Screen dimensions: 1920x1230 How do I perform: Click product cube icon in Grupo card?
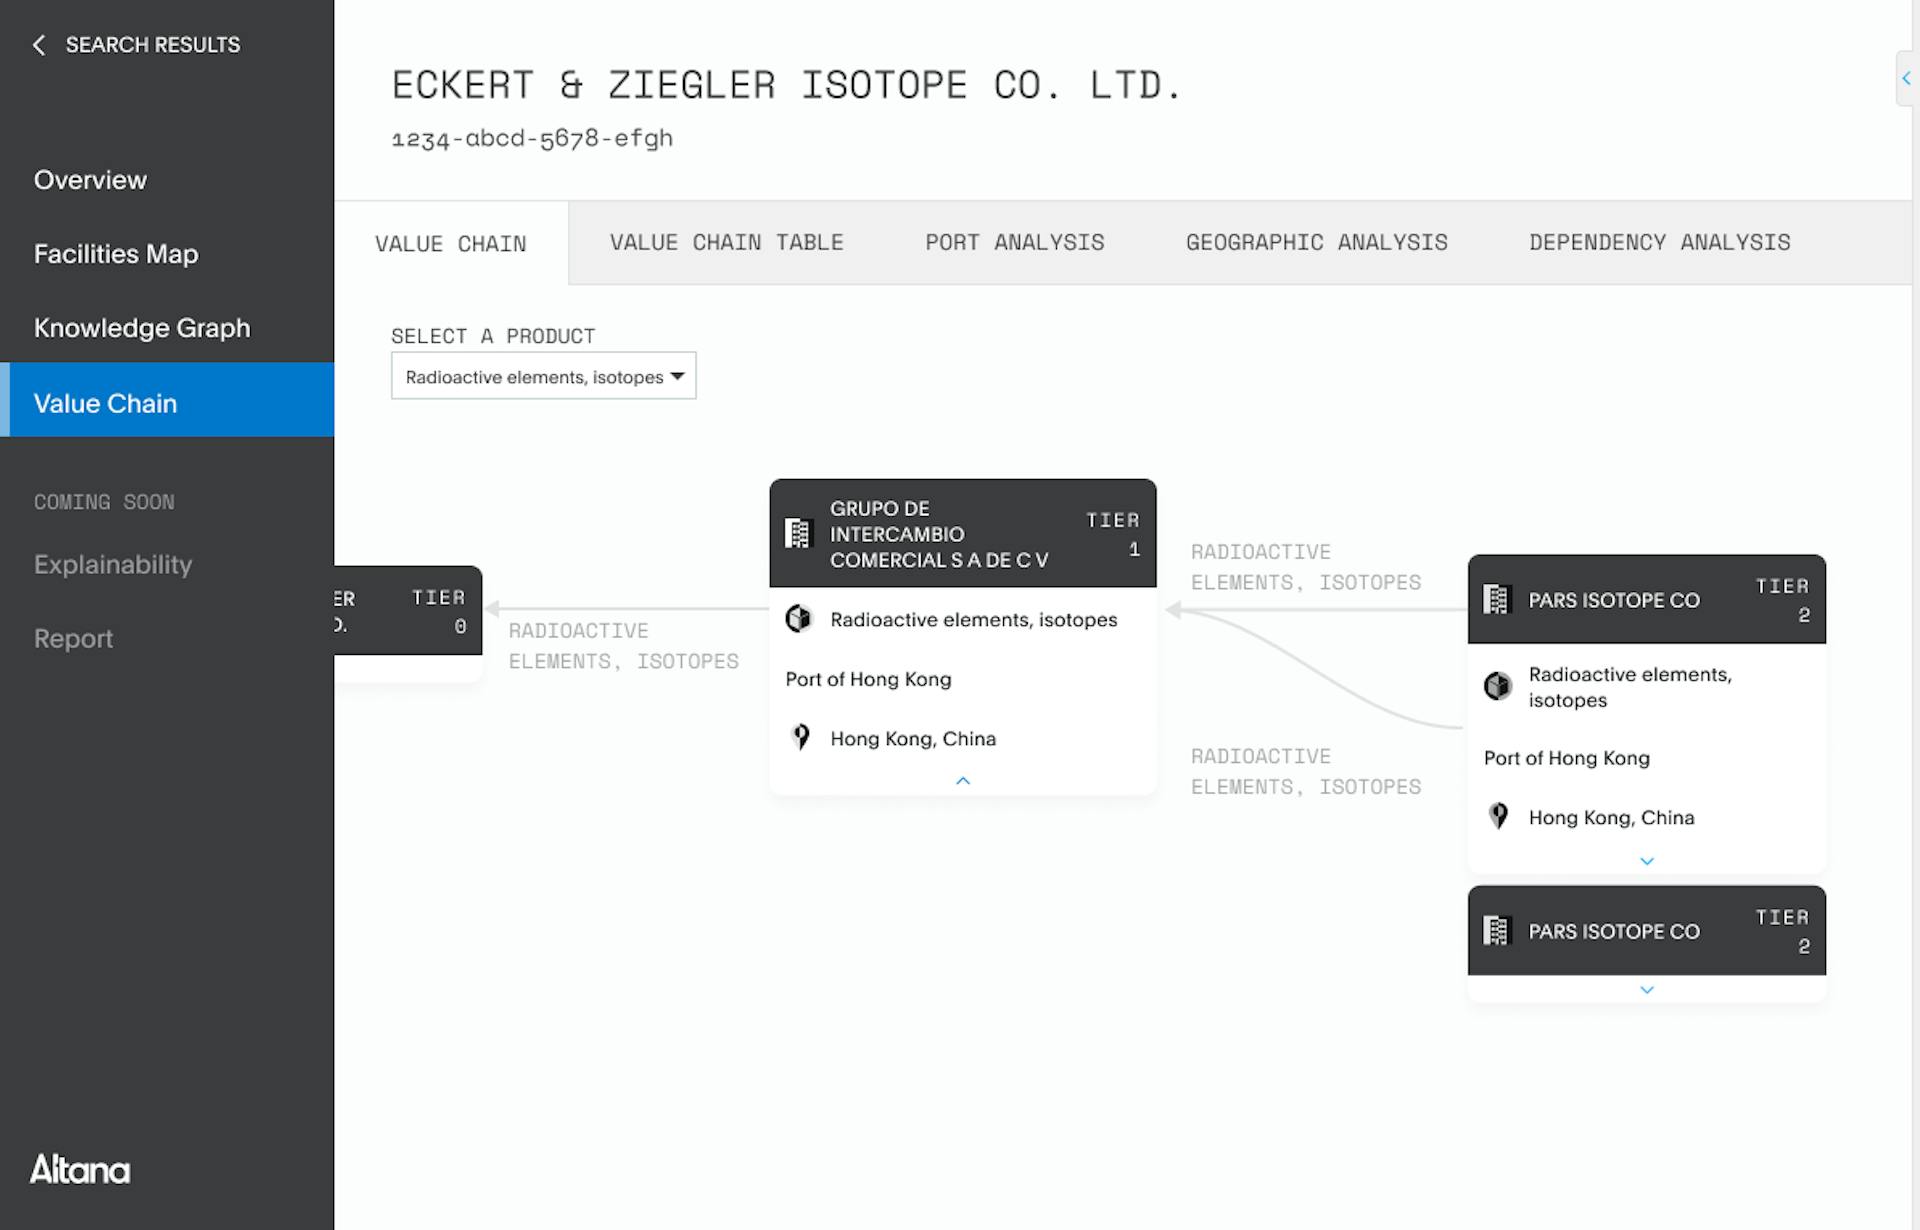click(x=798, y=619)
